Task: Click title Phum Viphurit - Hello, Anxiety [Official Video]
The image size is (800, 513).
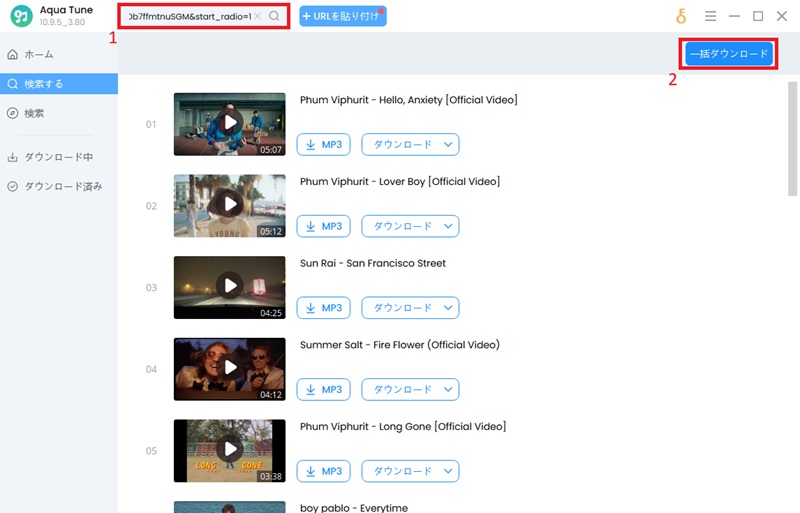Action: 409,100
